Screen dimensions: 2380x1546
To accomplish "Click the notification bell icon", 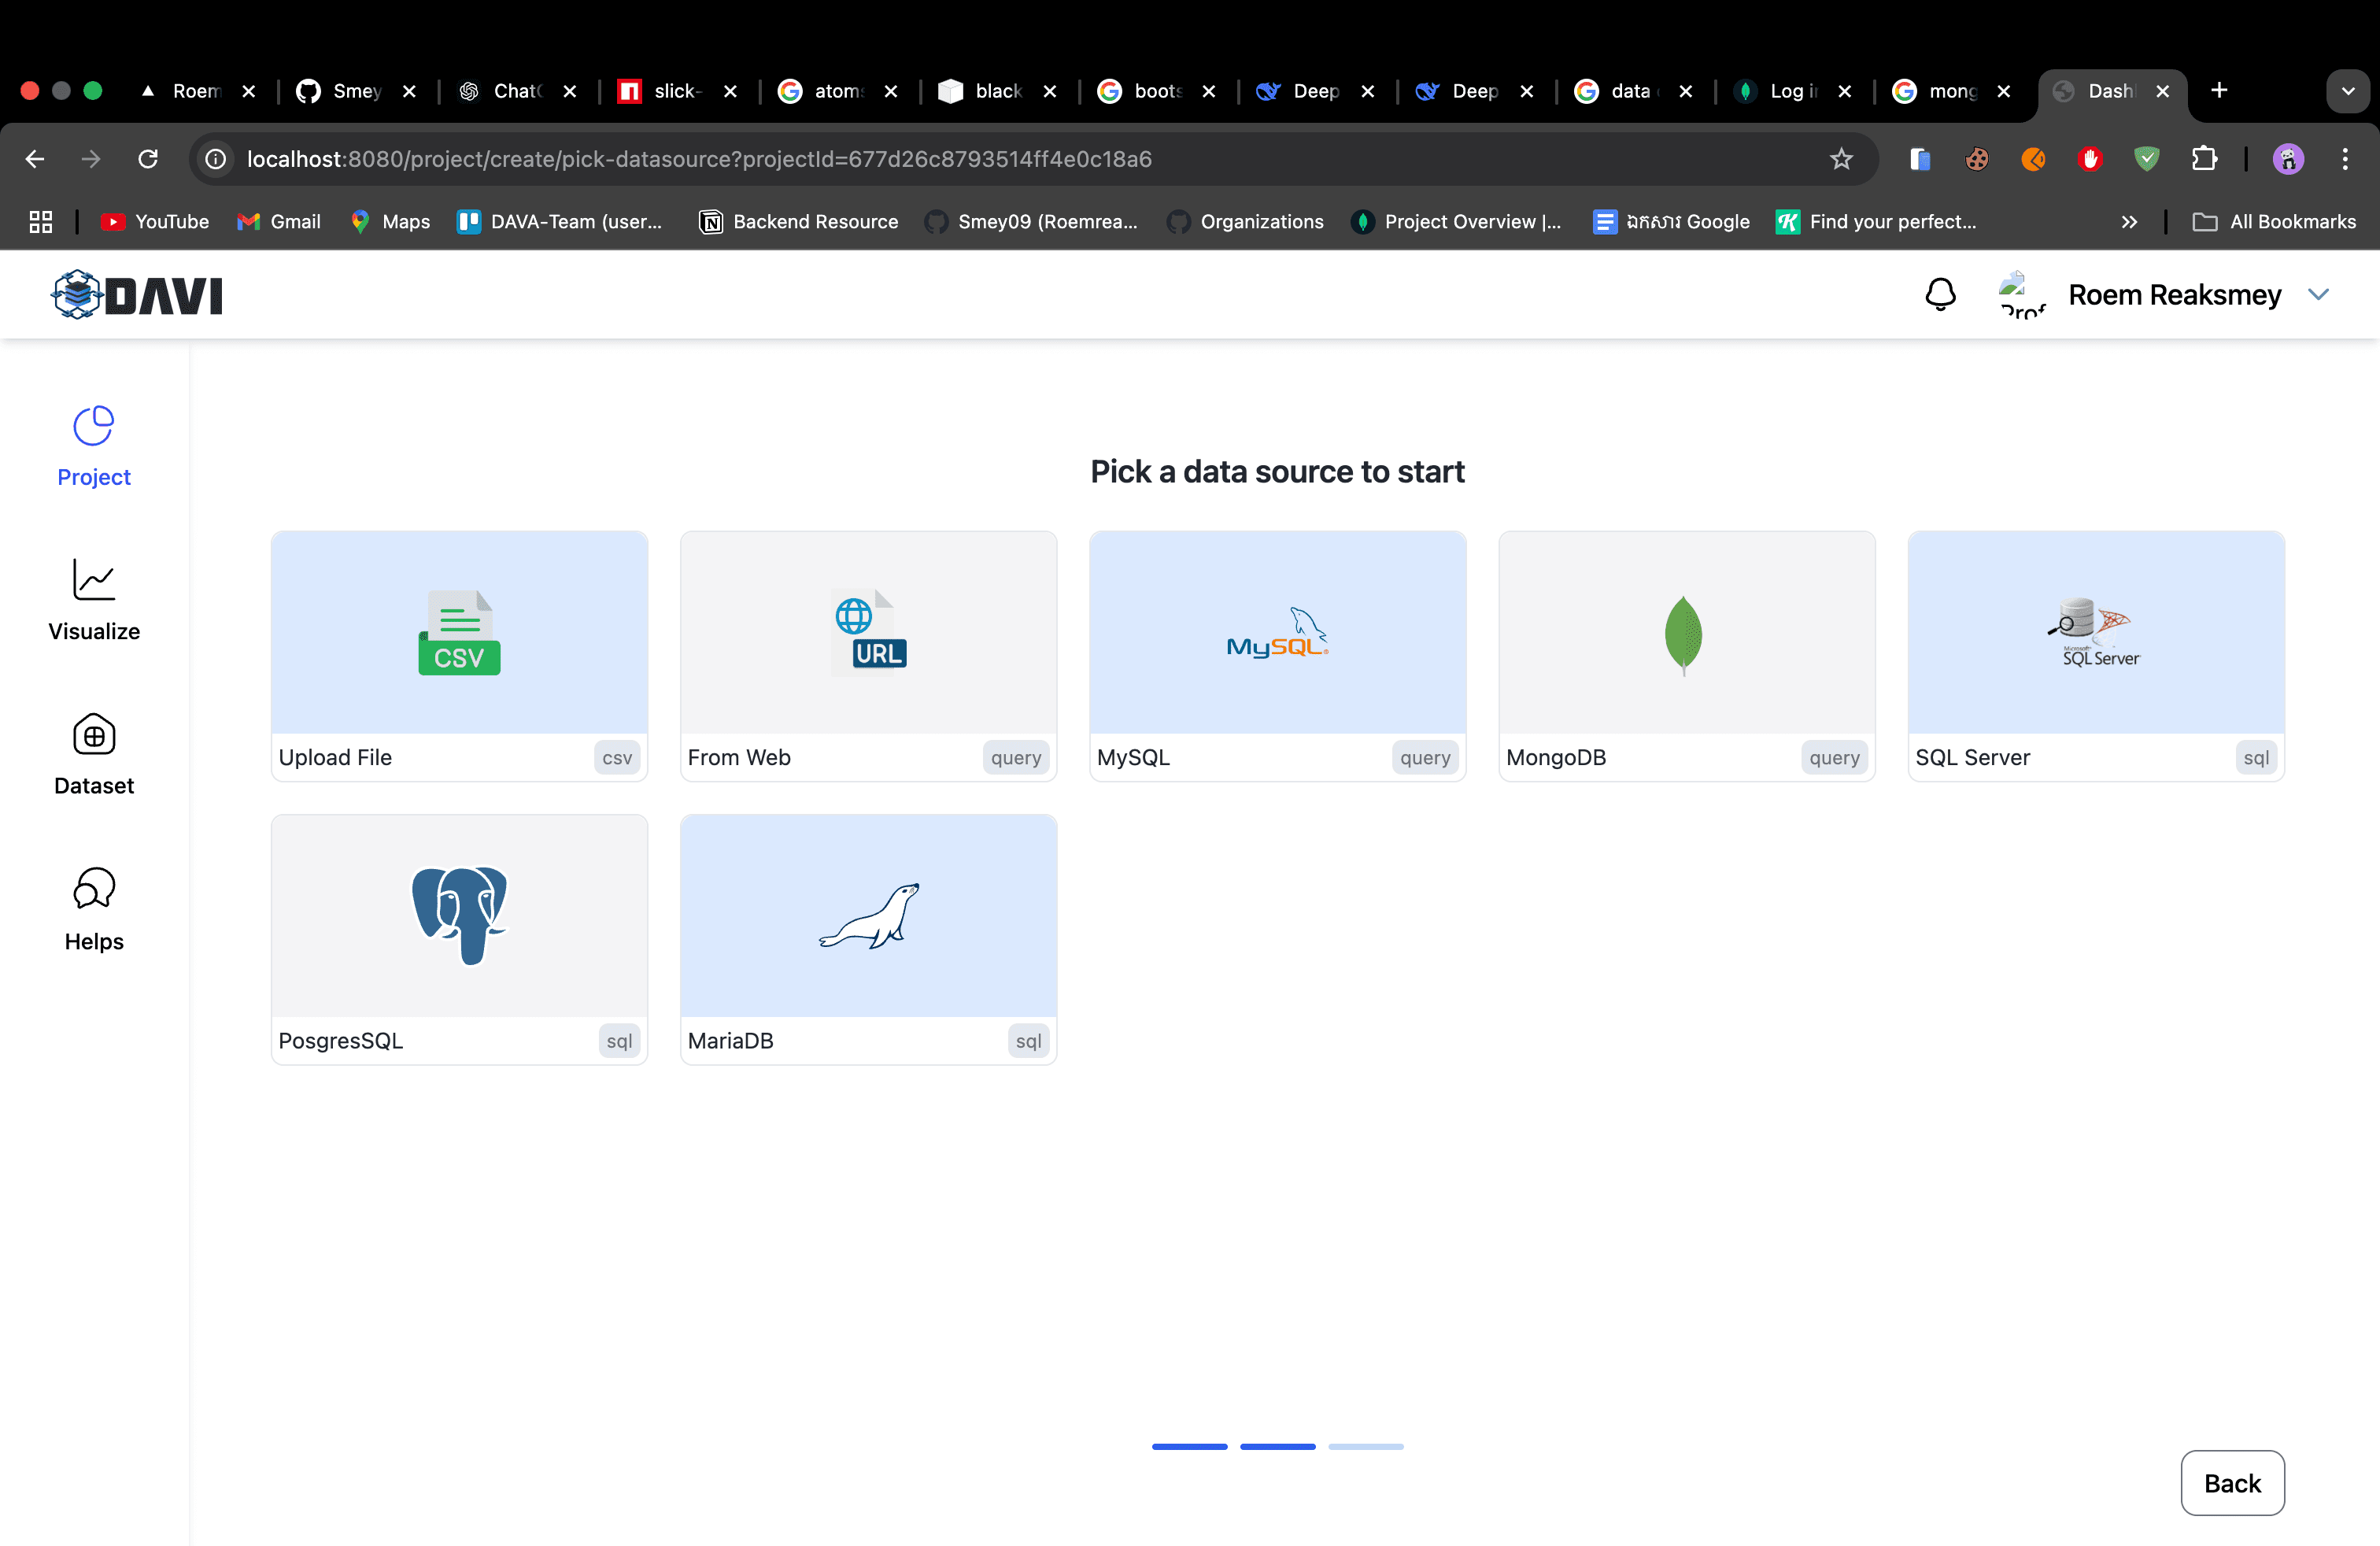I will (1940, 294).
